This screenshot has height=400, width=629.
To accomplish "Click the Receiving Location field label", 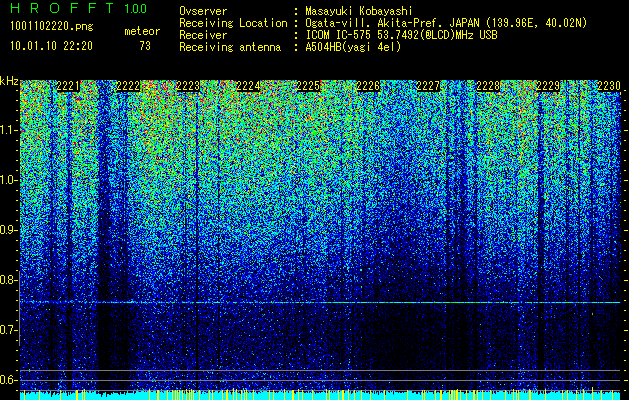I will pyautogui.click(x=233, y=23).
